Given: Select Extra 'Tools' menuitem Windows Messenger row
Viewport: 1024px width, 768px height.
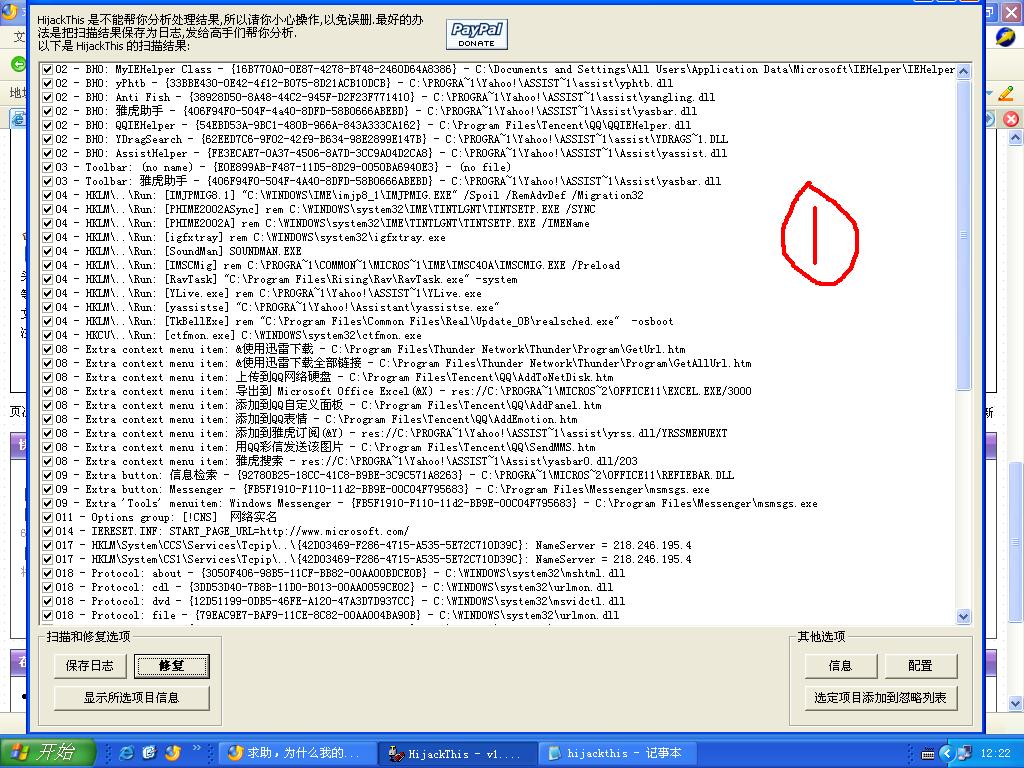Looking at the screenshot, I should (436, 504).
